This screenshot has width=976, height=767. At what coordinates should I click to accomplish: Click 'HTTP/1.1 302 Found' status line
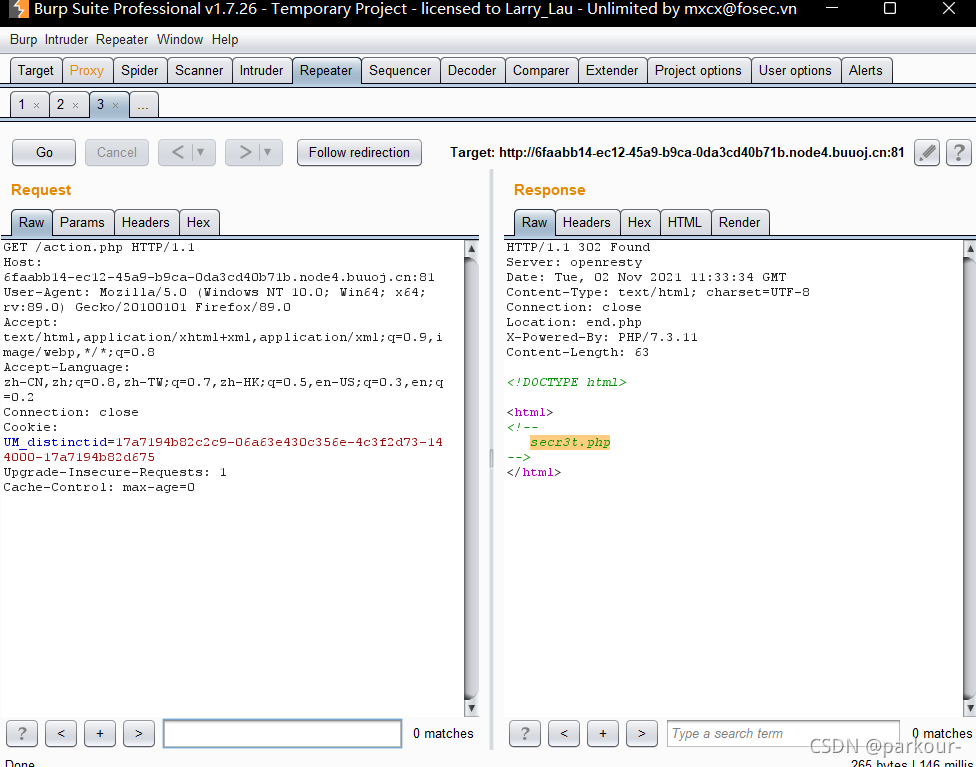click(578, 247)
